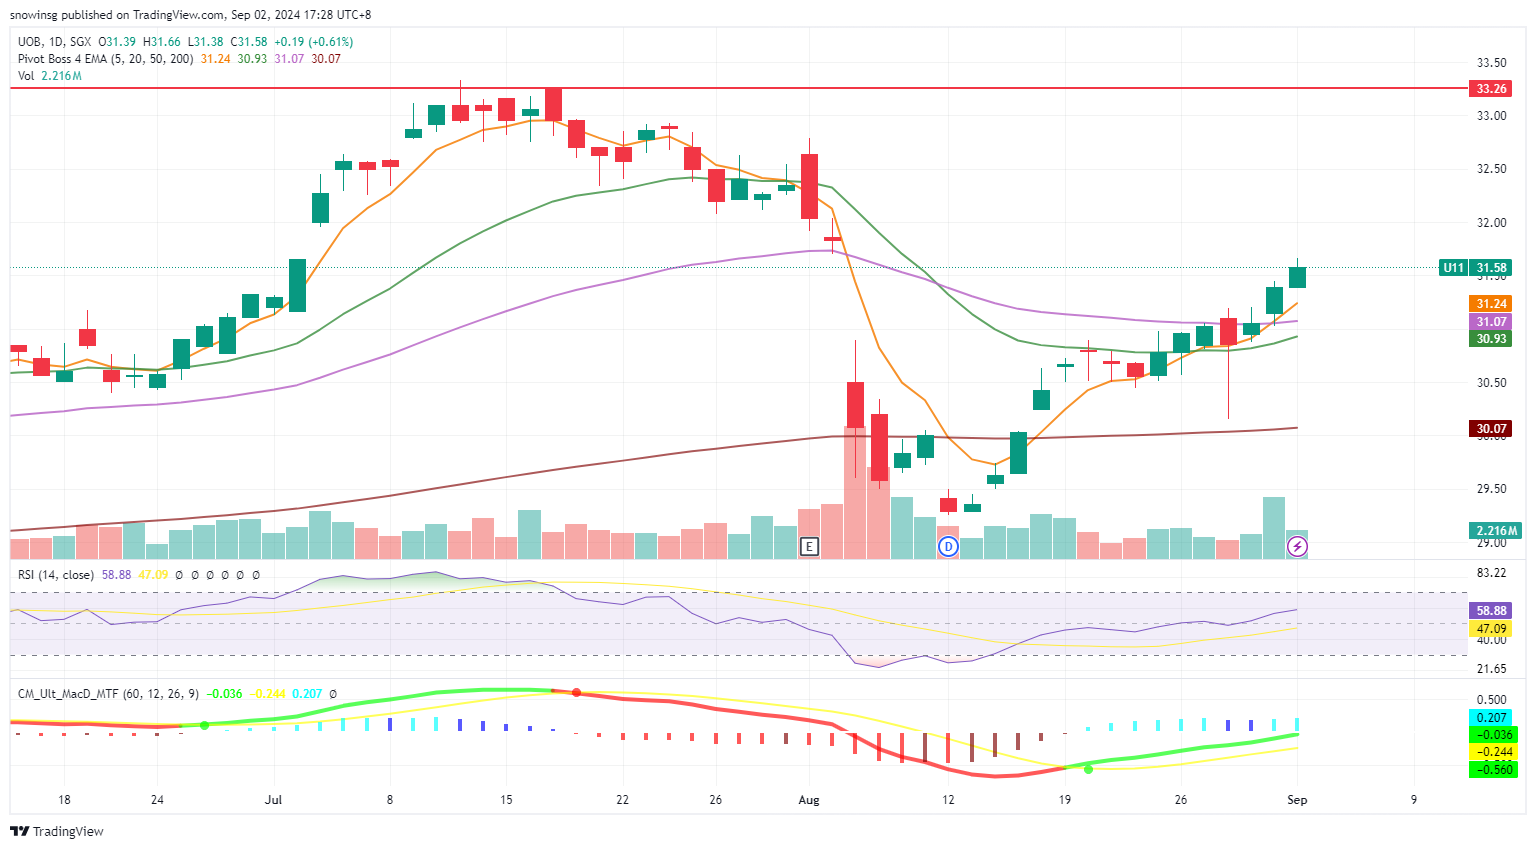Click the orange 31.24 axis price label
Image resolution: width=1536 pixels, height=849 pixels.
[1491, 304]
